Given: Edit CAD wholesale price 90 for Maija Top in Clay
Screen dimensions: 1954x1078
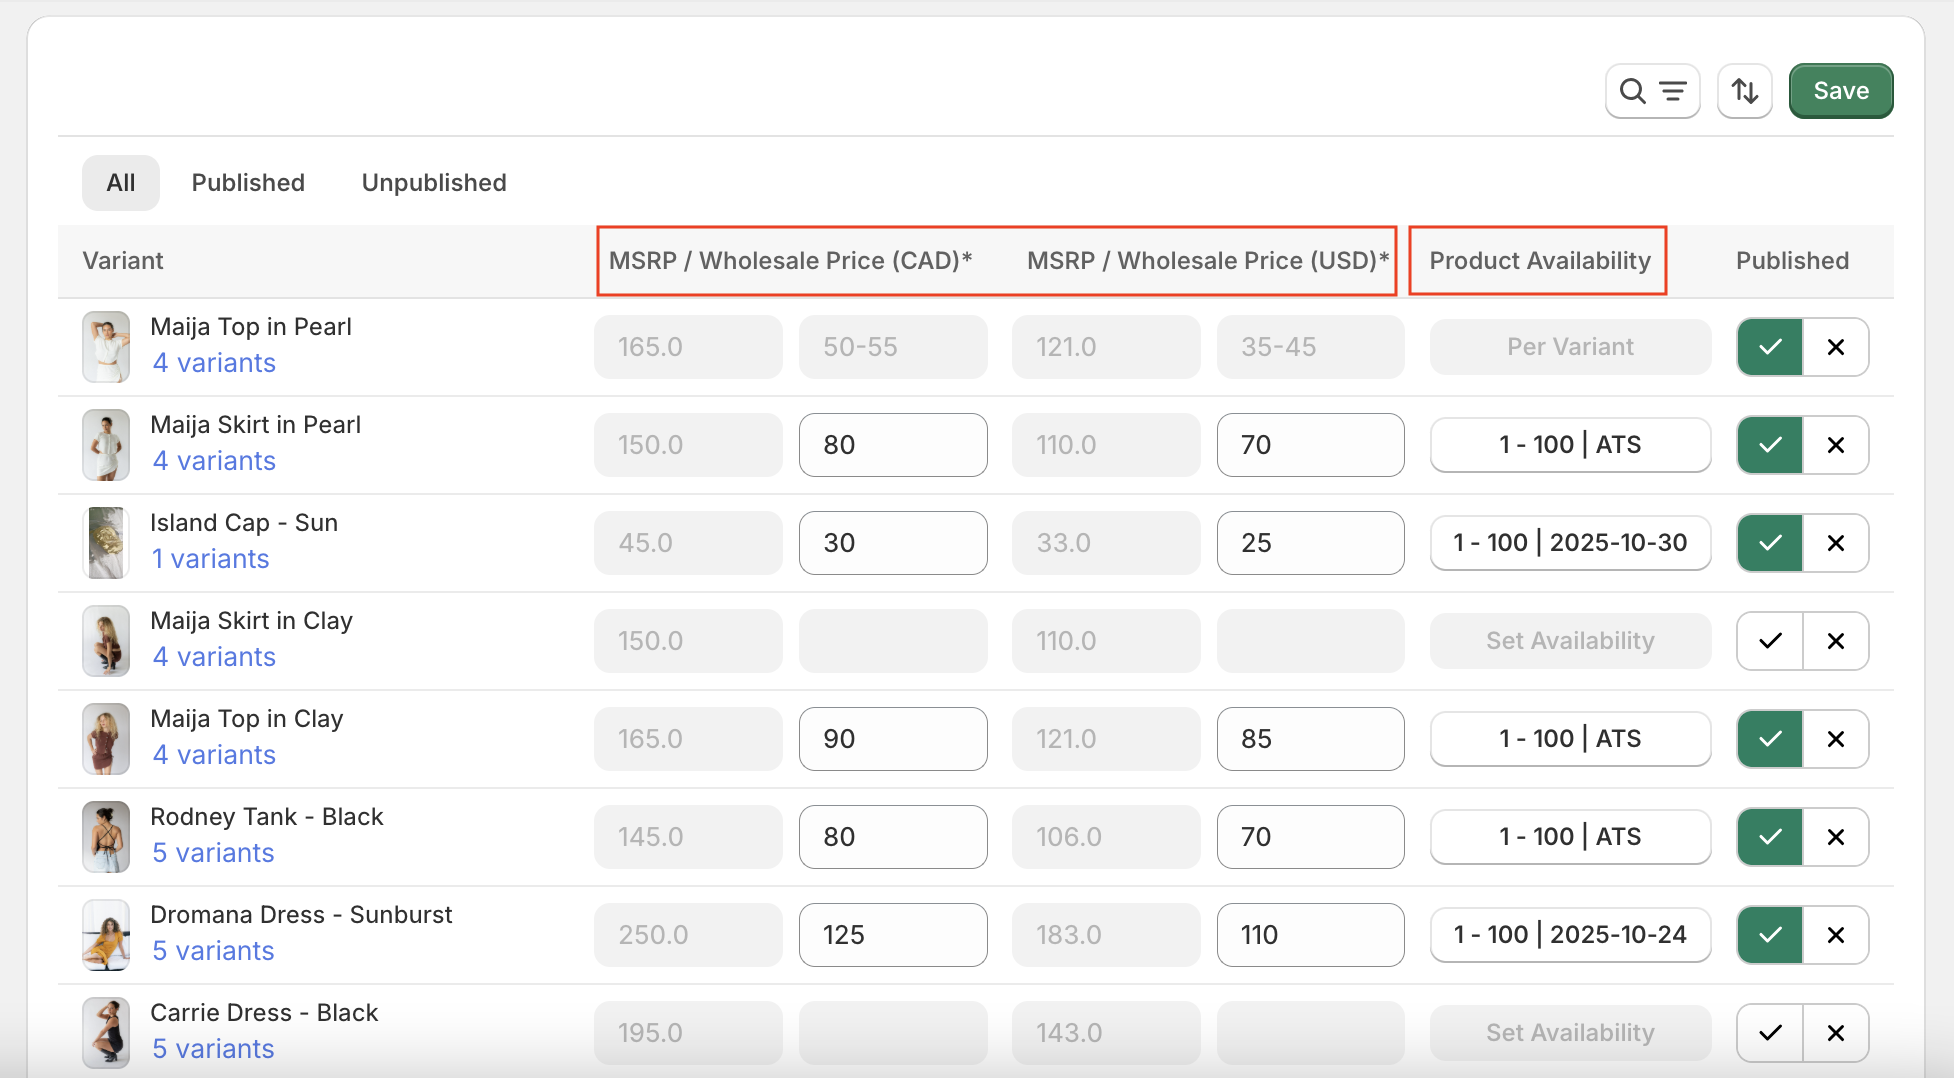Looking at the screenshot, I should [893, 739].
